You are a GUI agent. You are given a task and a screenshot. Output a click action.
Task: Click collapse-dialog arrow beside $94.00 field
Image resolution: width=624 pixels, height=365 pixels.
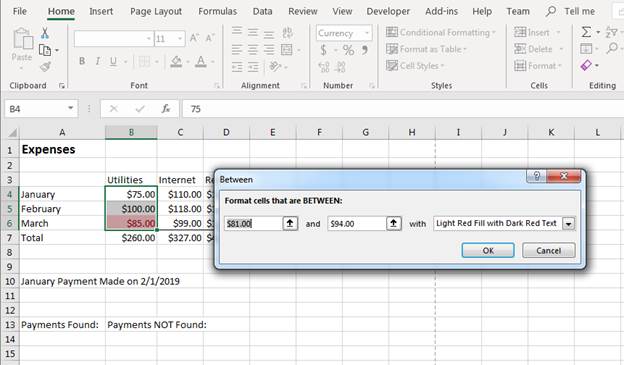[394, 224]
